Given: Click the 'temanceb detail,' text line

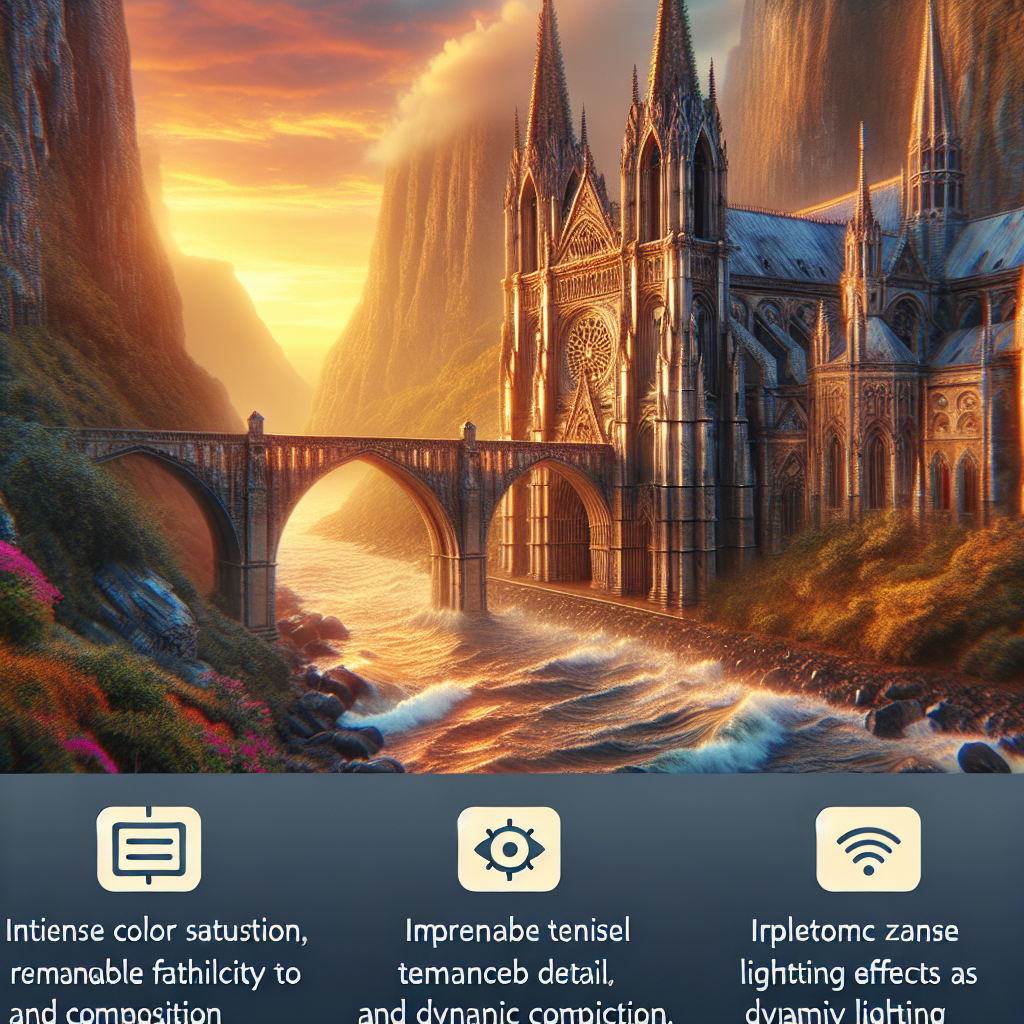Looking at the screenshot, I should point(505,973).
